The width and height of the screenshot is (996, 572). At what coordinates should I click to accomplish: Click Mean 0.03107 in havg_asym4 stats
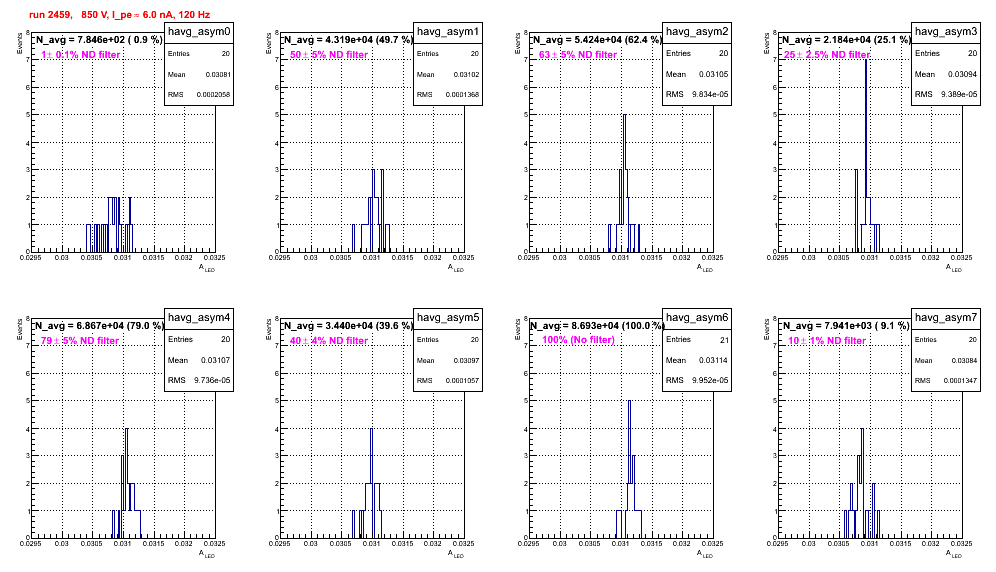[199, 360]
